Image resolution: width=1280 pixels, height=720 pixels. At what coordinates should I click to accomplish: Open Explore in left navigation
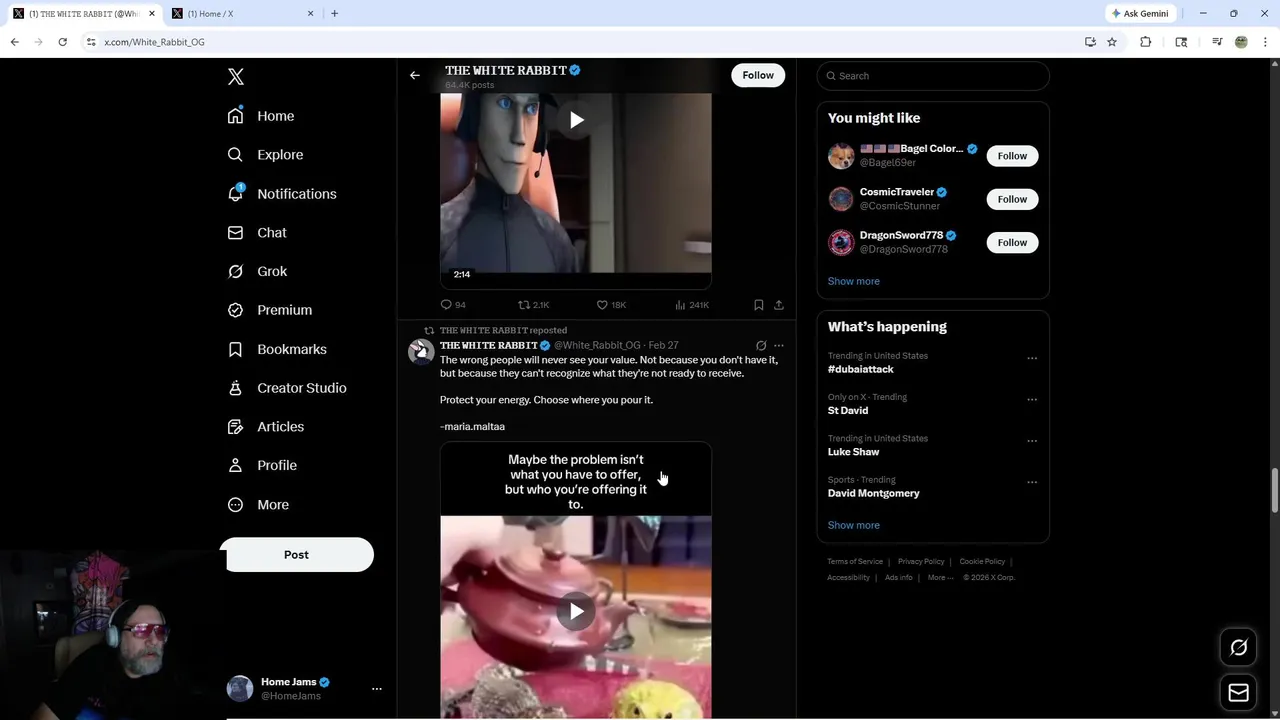(x=265, y=155)
